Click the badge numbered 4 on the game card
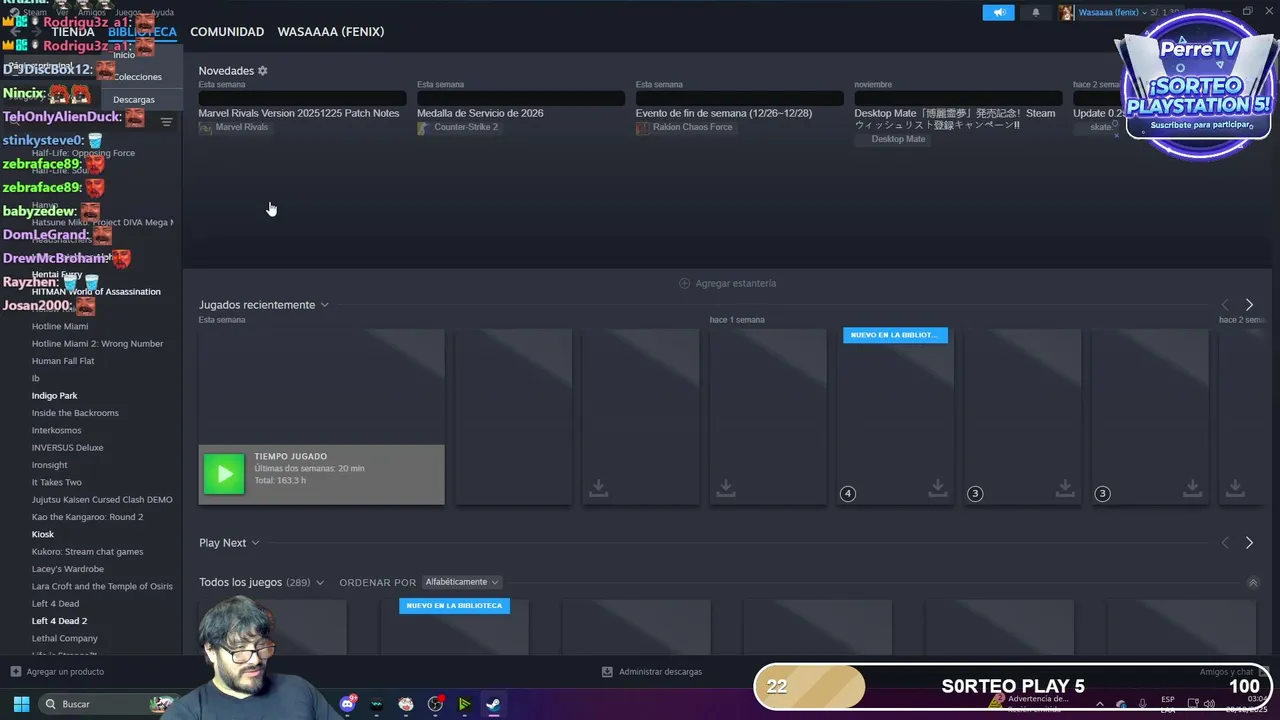The width and height of the screenshot is (1280, 720). (x=848, y=493)
